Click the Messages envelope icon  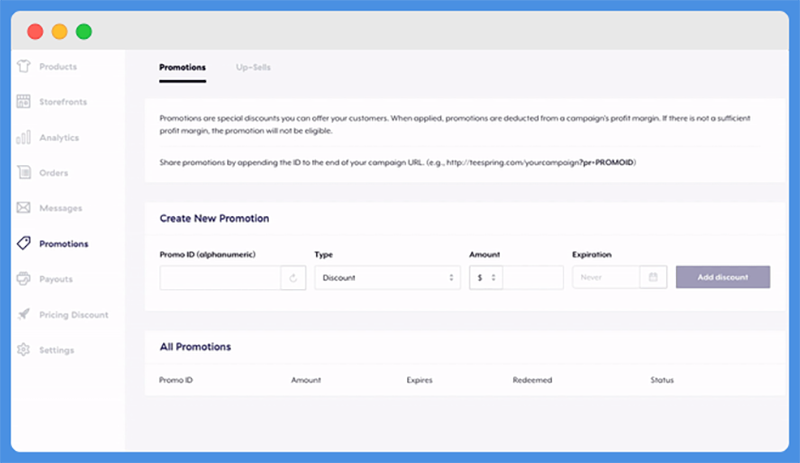point(23,207)
